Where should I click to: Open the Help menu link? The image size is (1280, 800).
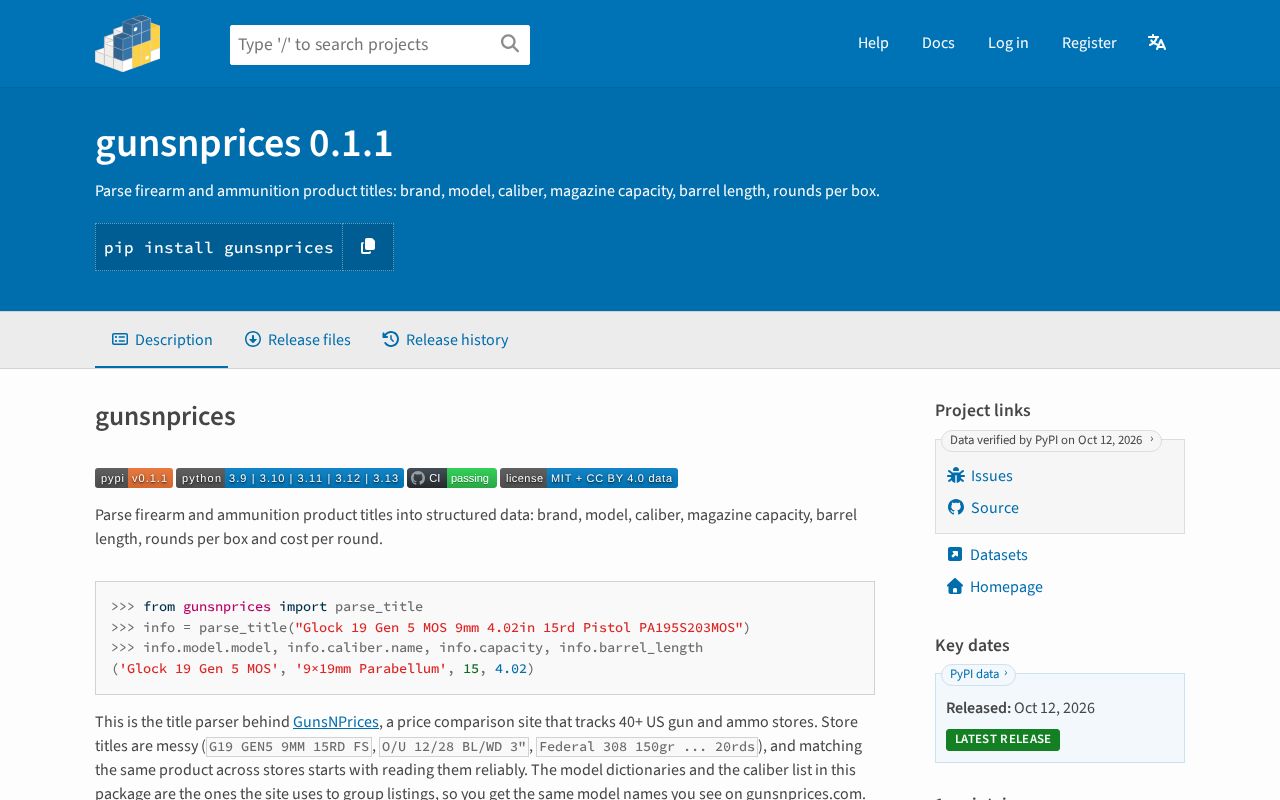tap(873, 43)
